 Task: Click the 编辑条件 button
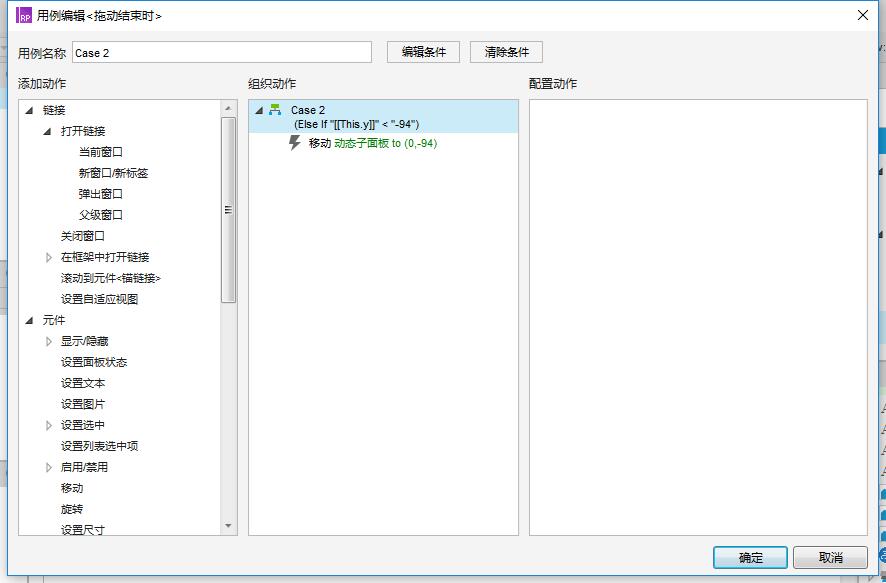423,52
